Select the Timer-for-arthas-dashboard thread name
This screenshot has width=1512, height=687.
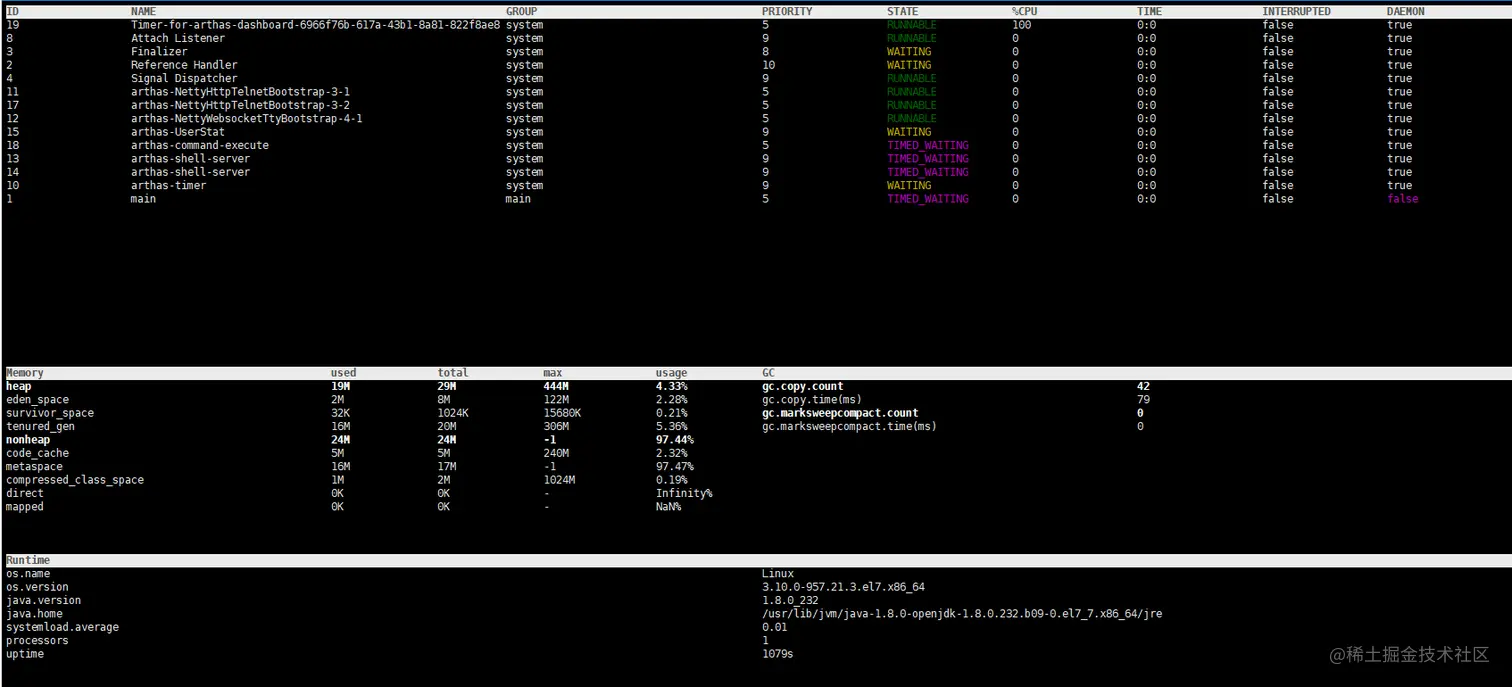click(315, 25)
